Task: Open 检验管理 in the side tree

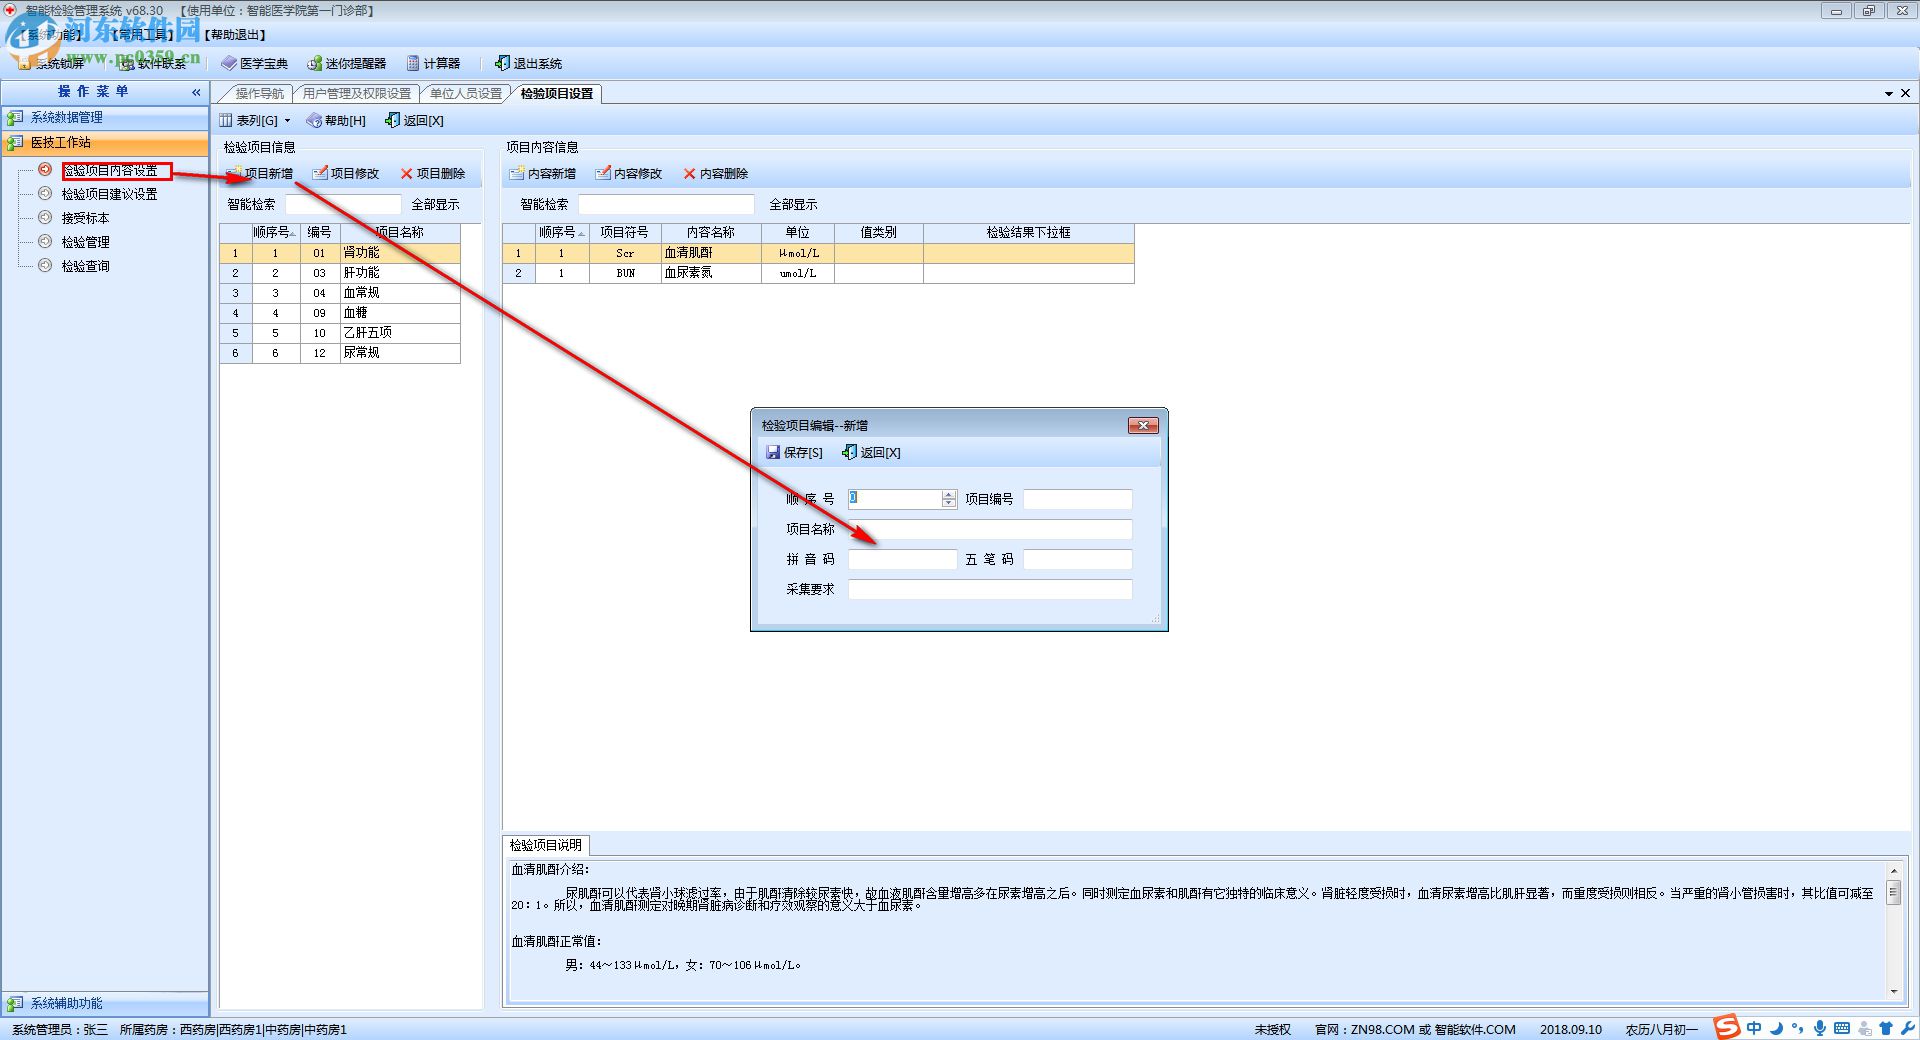Action: pos(85,242)
